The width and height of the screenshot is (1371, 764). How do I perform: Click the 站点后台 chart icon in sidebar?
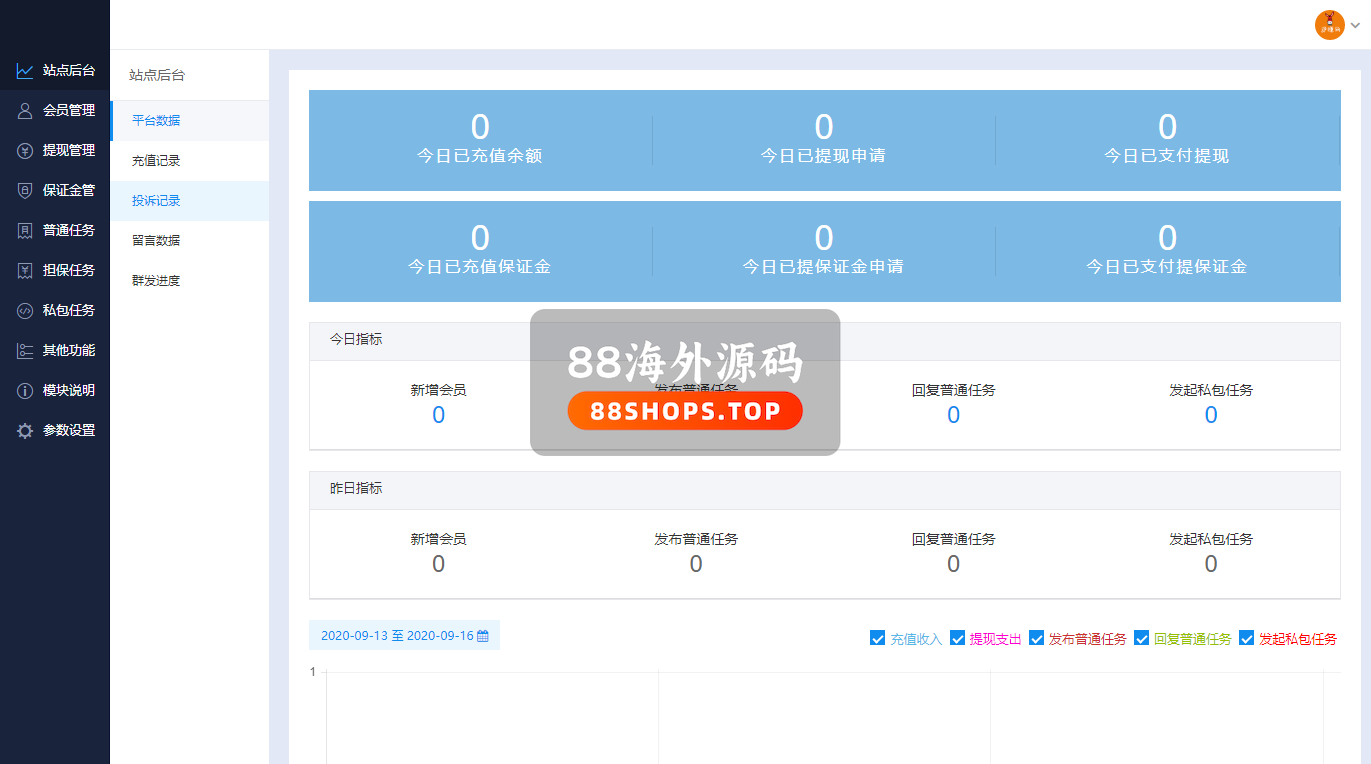[25, 71]
